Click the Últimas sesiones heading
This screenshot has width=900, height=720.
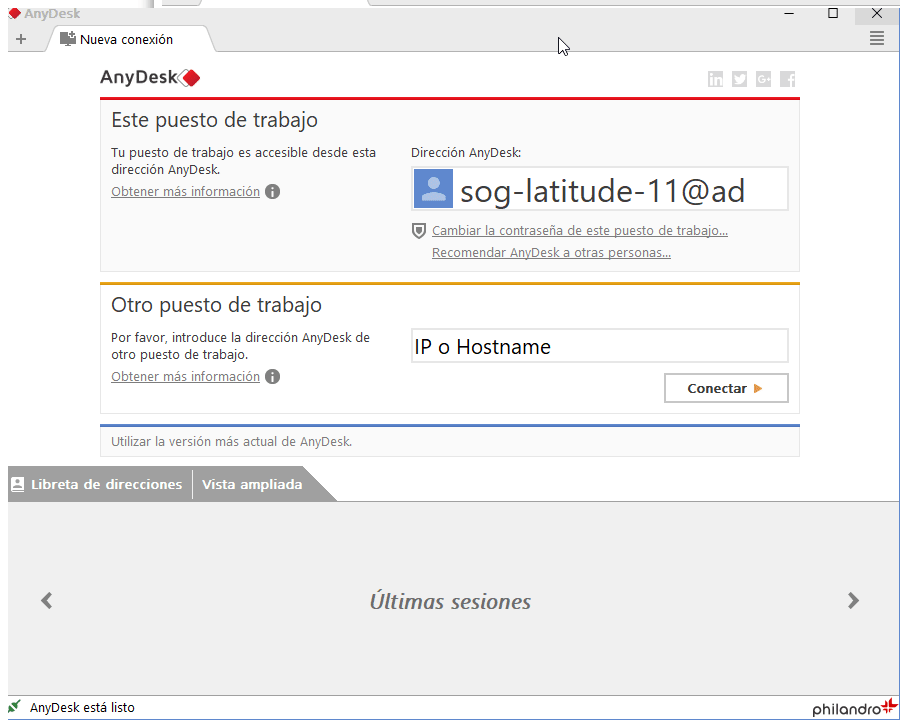[450, 601]
